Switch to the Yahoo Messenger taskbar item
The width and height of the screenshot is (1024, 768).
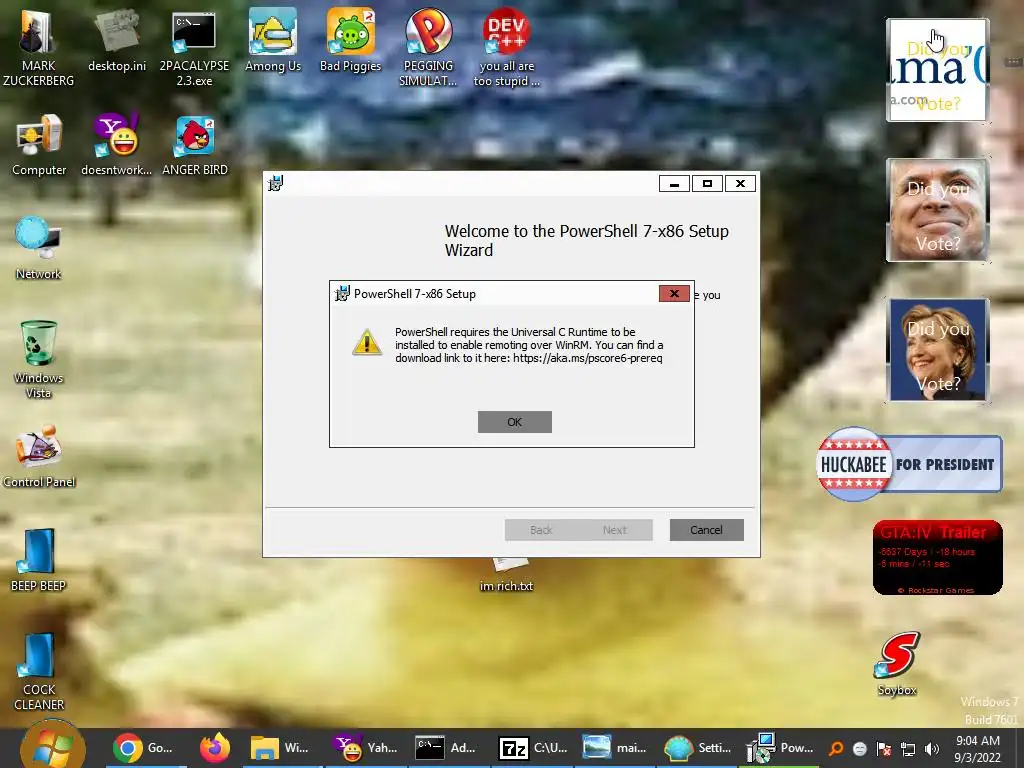coord(364,748)
